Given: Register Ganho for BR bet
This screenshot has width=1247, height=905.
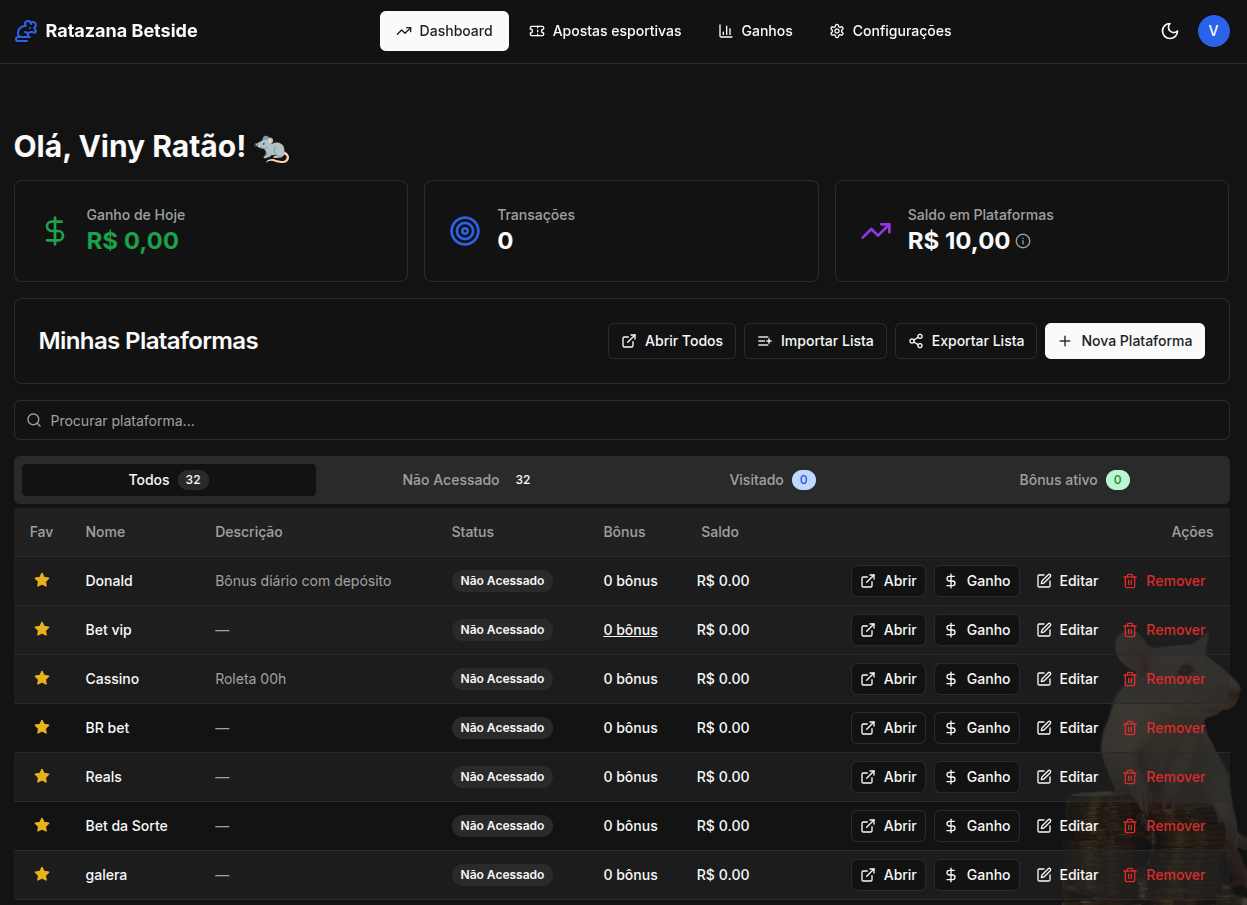Looking at the screenshot, I should coord(976,728).
